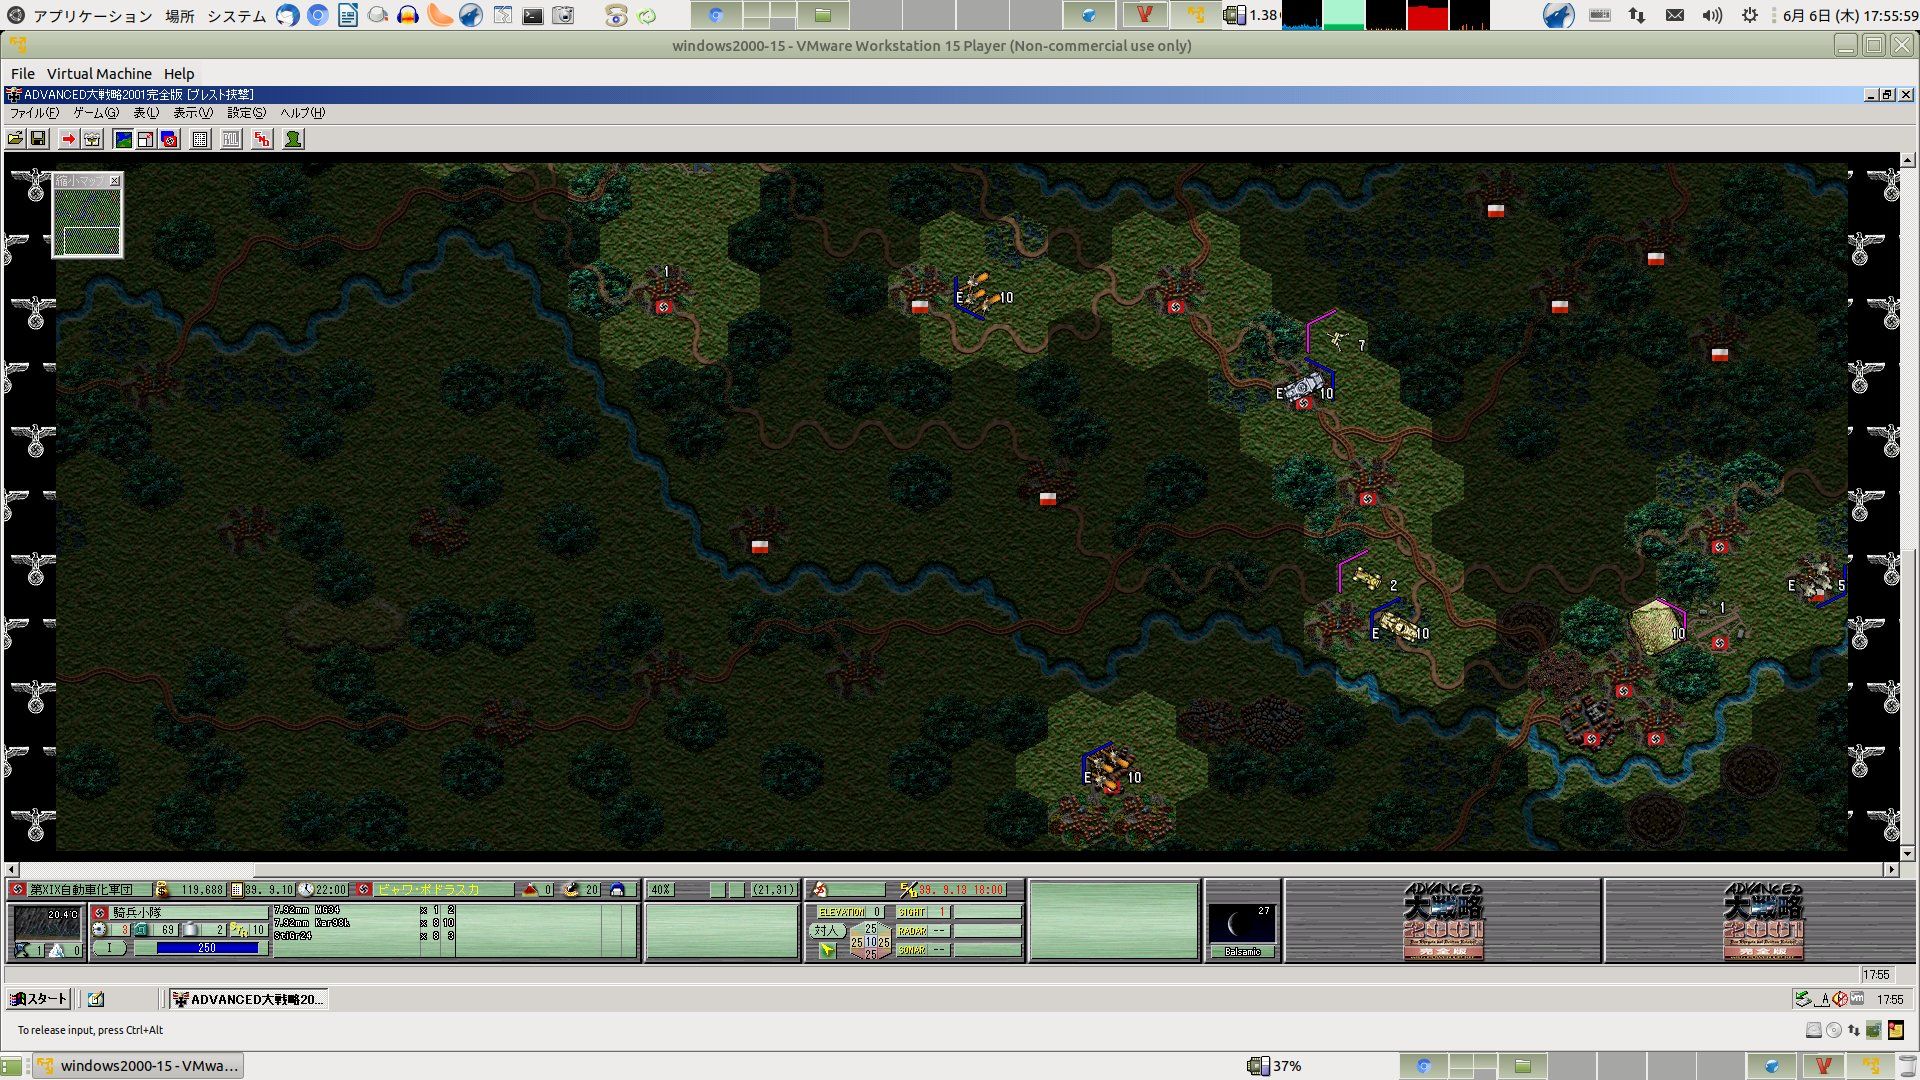
Task: Select the aircraft unit with strength 7
Action: pyautogui.click(x=1338, y=342)
